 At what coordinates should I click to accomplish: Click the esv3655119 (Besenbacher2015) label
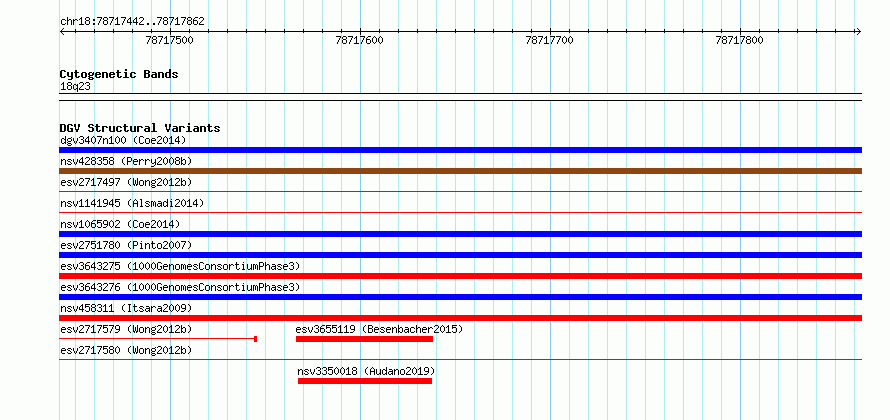coord(379,329)
